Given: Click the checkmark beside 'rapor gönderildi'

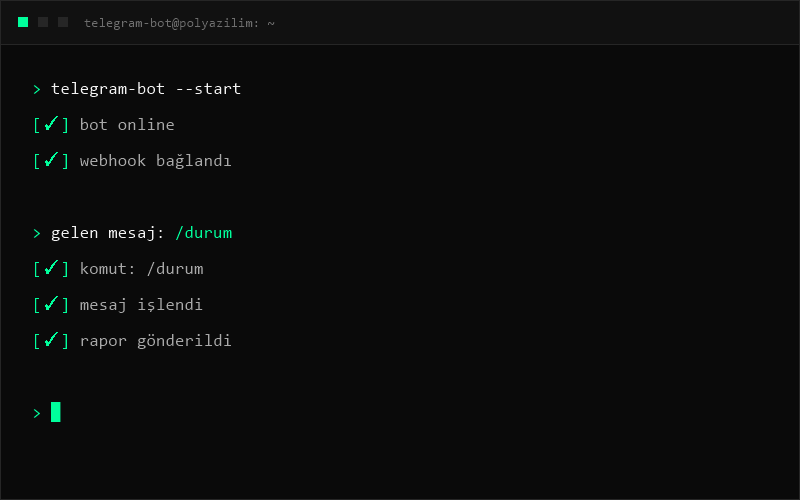Looking at the screenshot, I should click(x=51, y=340).
